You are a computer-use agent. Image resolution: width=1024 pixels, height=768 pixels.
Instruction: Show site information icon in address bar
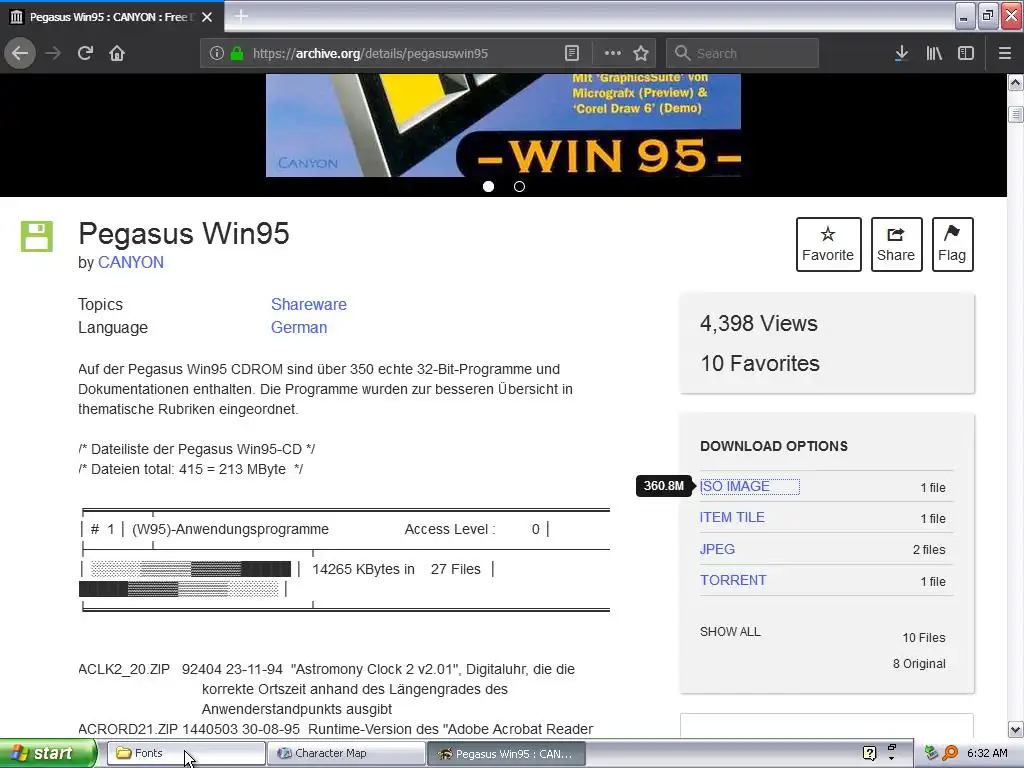(217, 54)
